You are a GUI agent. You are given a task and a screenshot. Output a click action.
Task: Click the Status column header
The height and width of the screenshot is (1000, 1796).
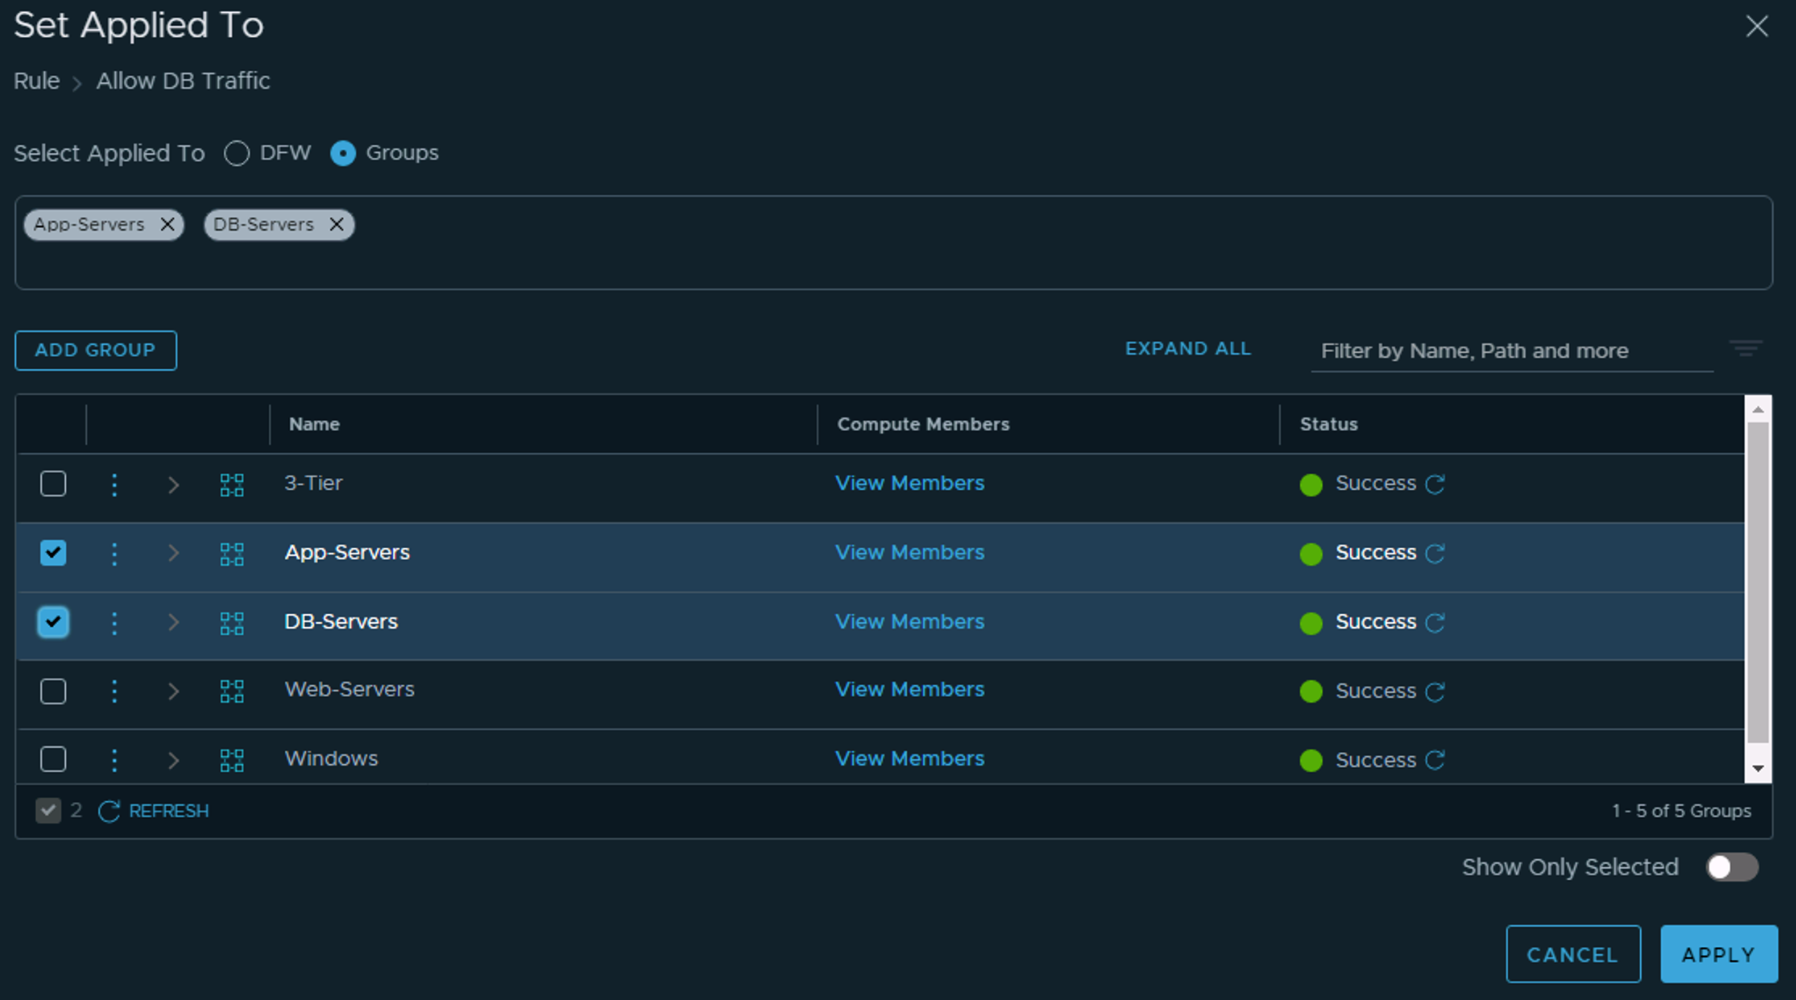(1329, 424)
